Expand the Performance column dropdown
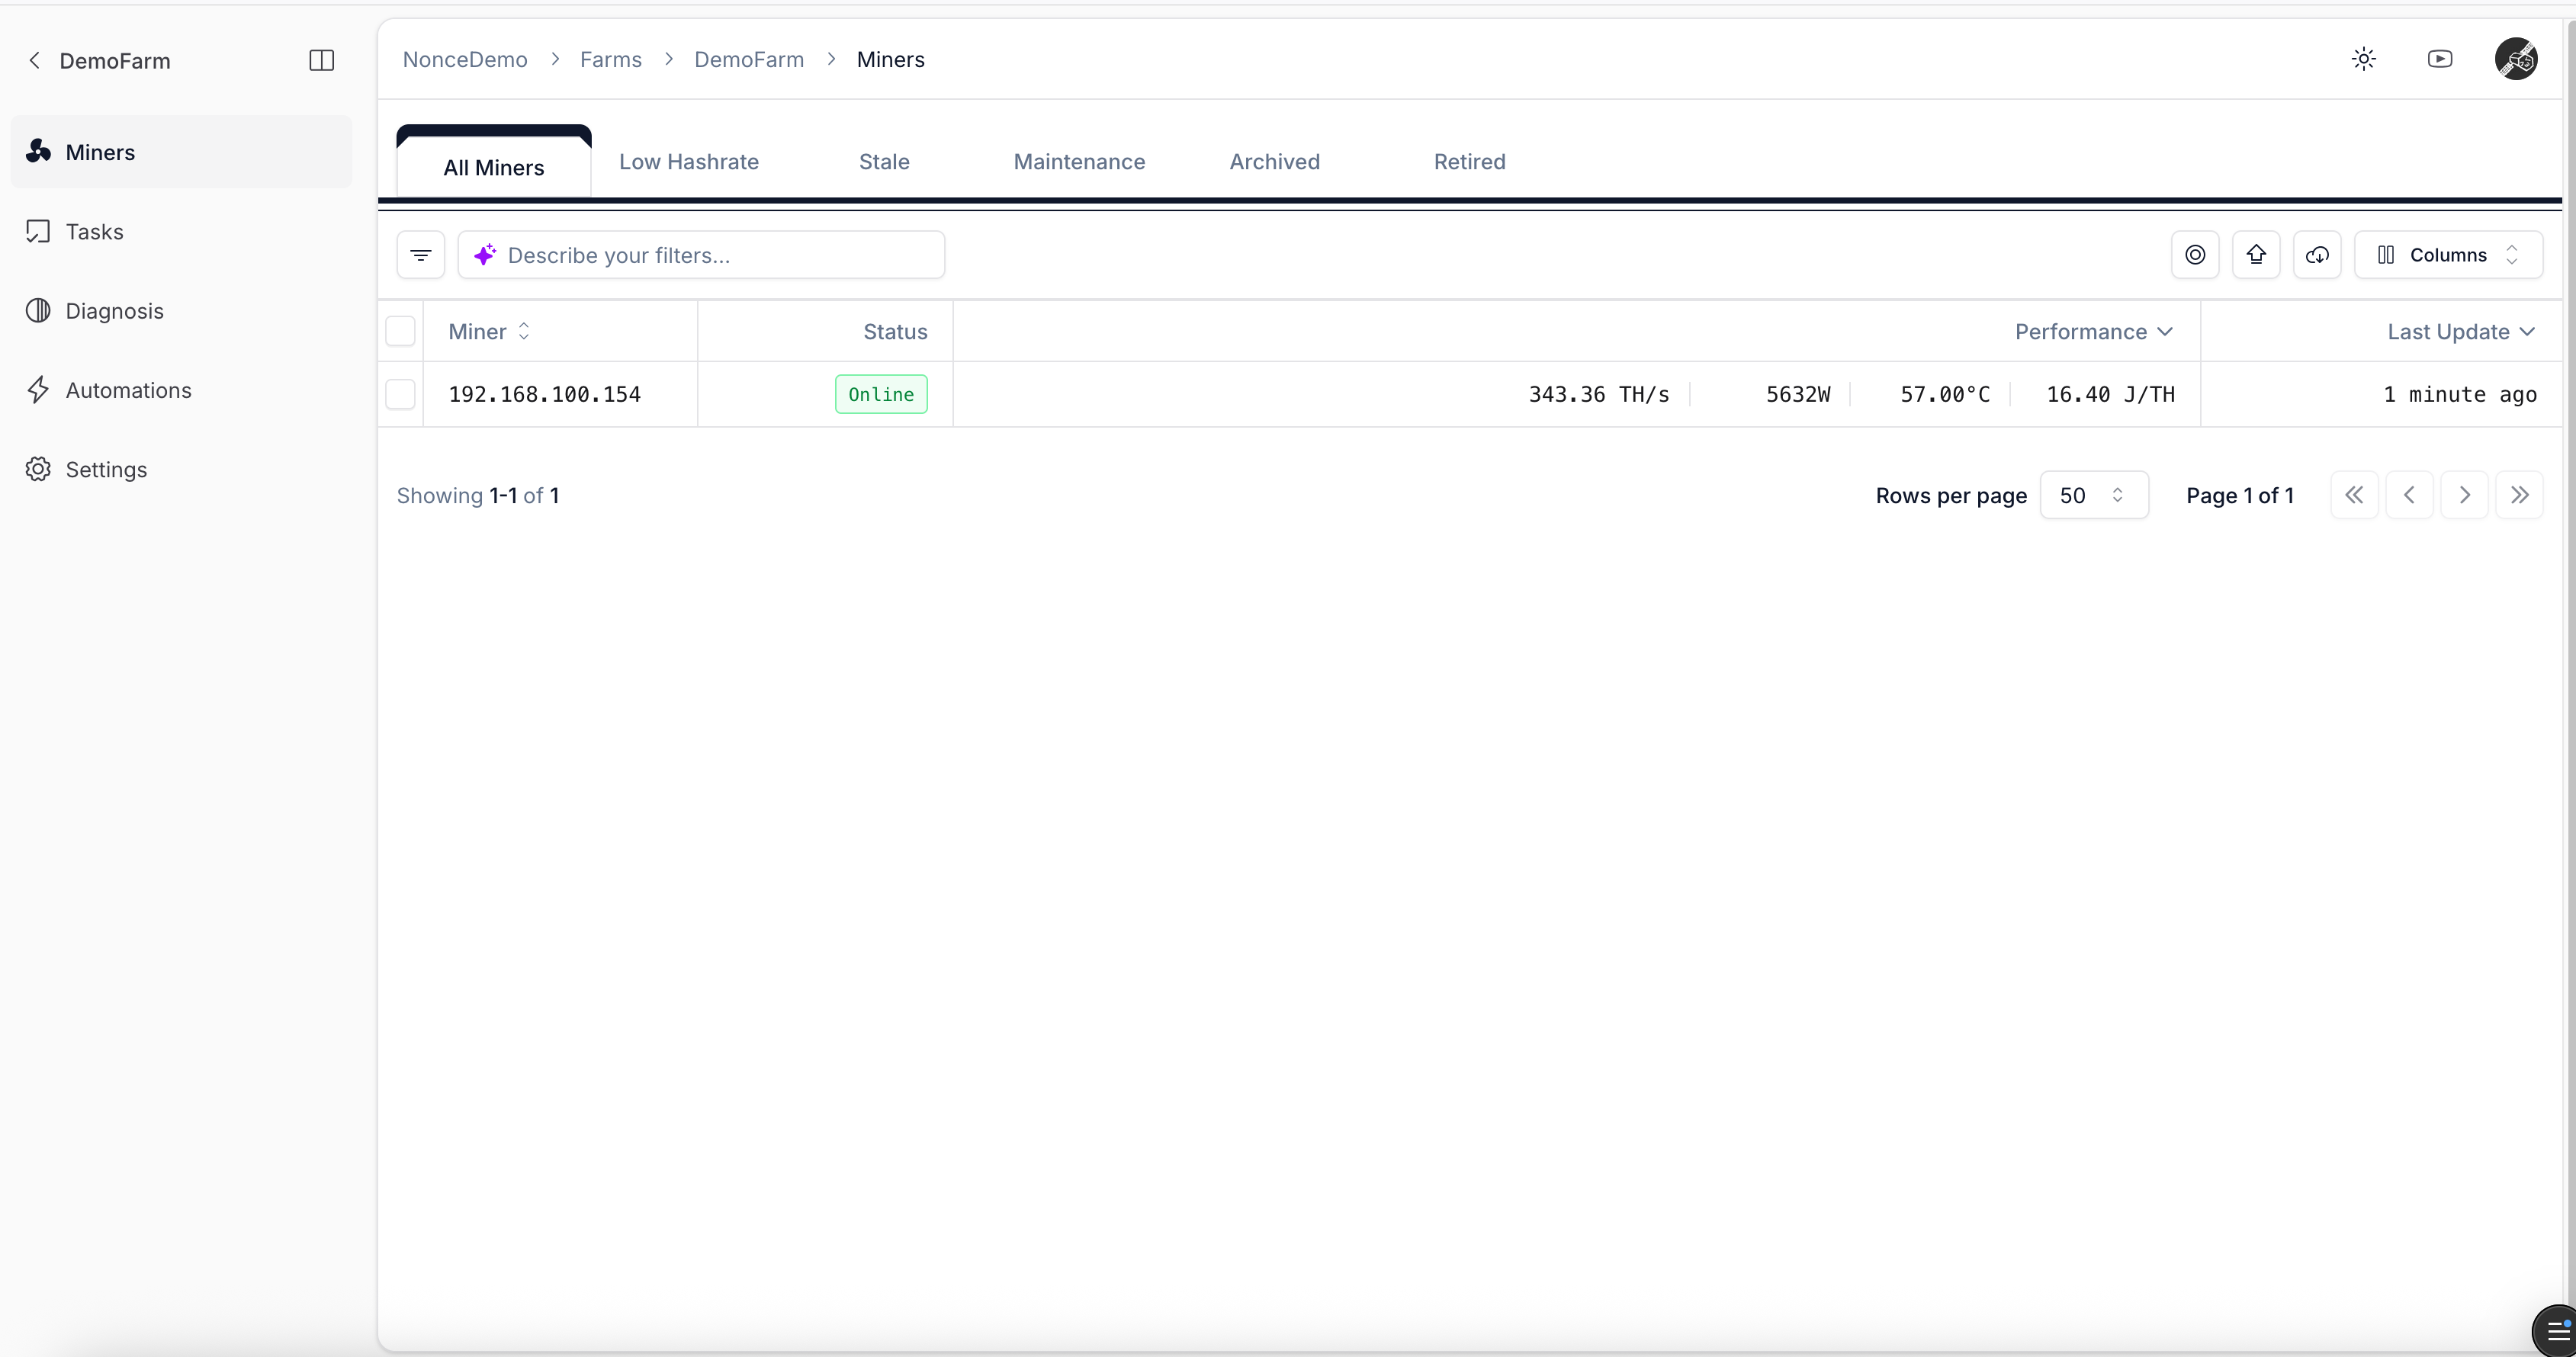The height and width of the screenshot is (1357, 2576). coord(2093,331)
